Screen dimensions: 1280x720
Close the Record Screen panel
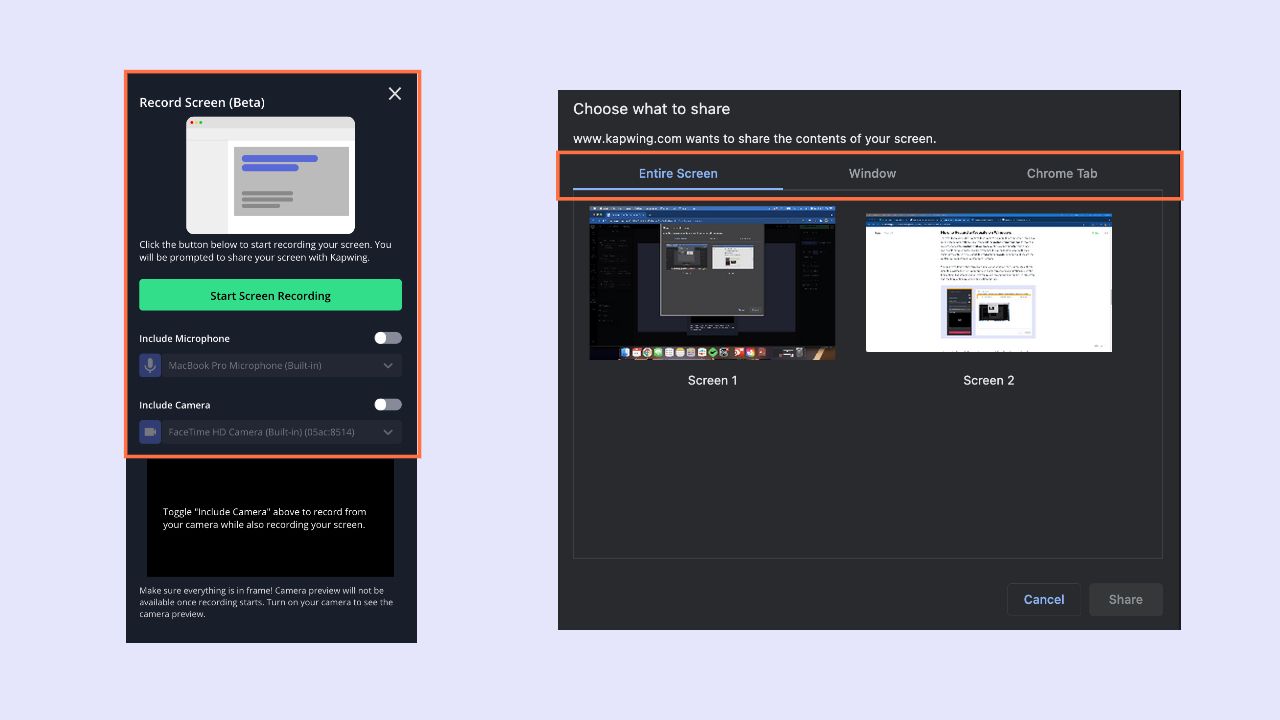395,94
